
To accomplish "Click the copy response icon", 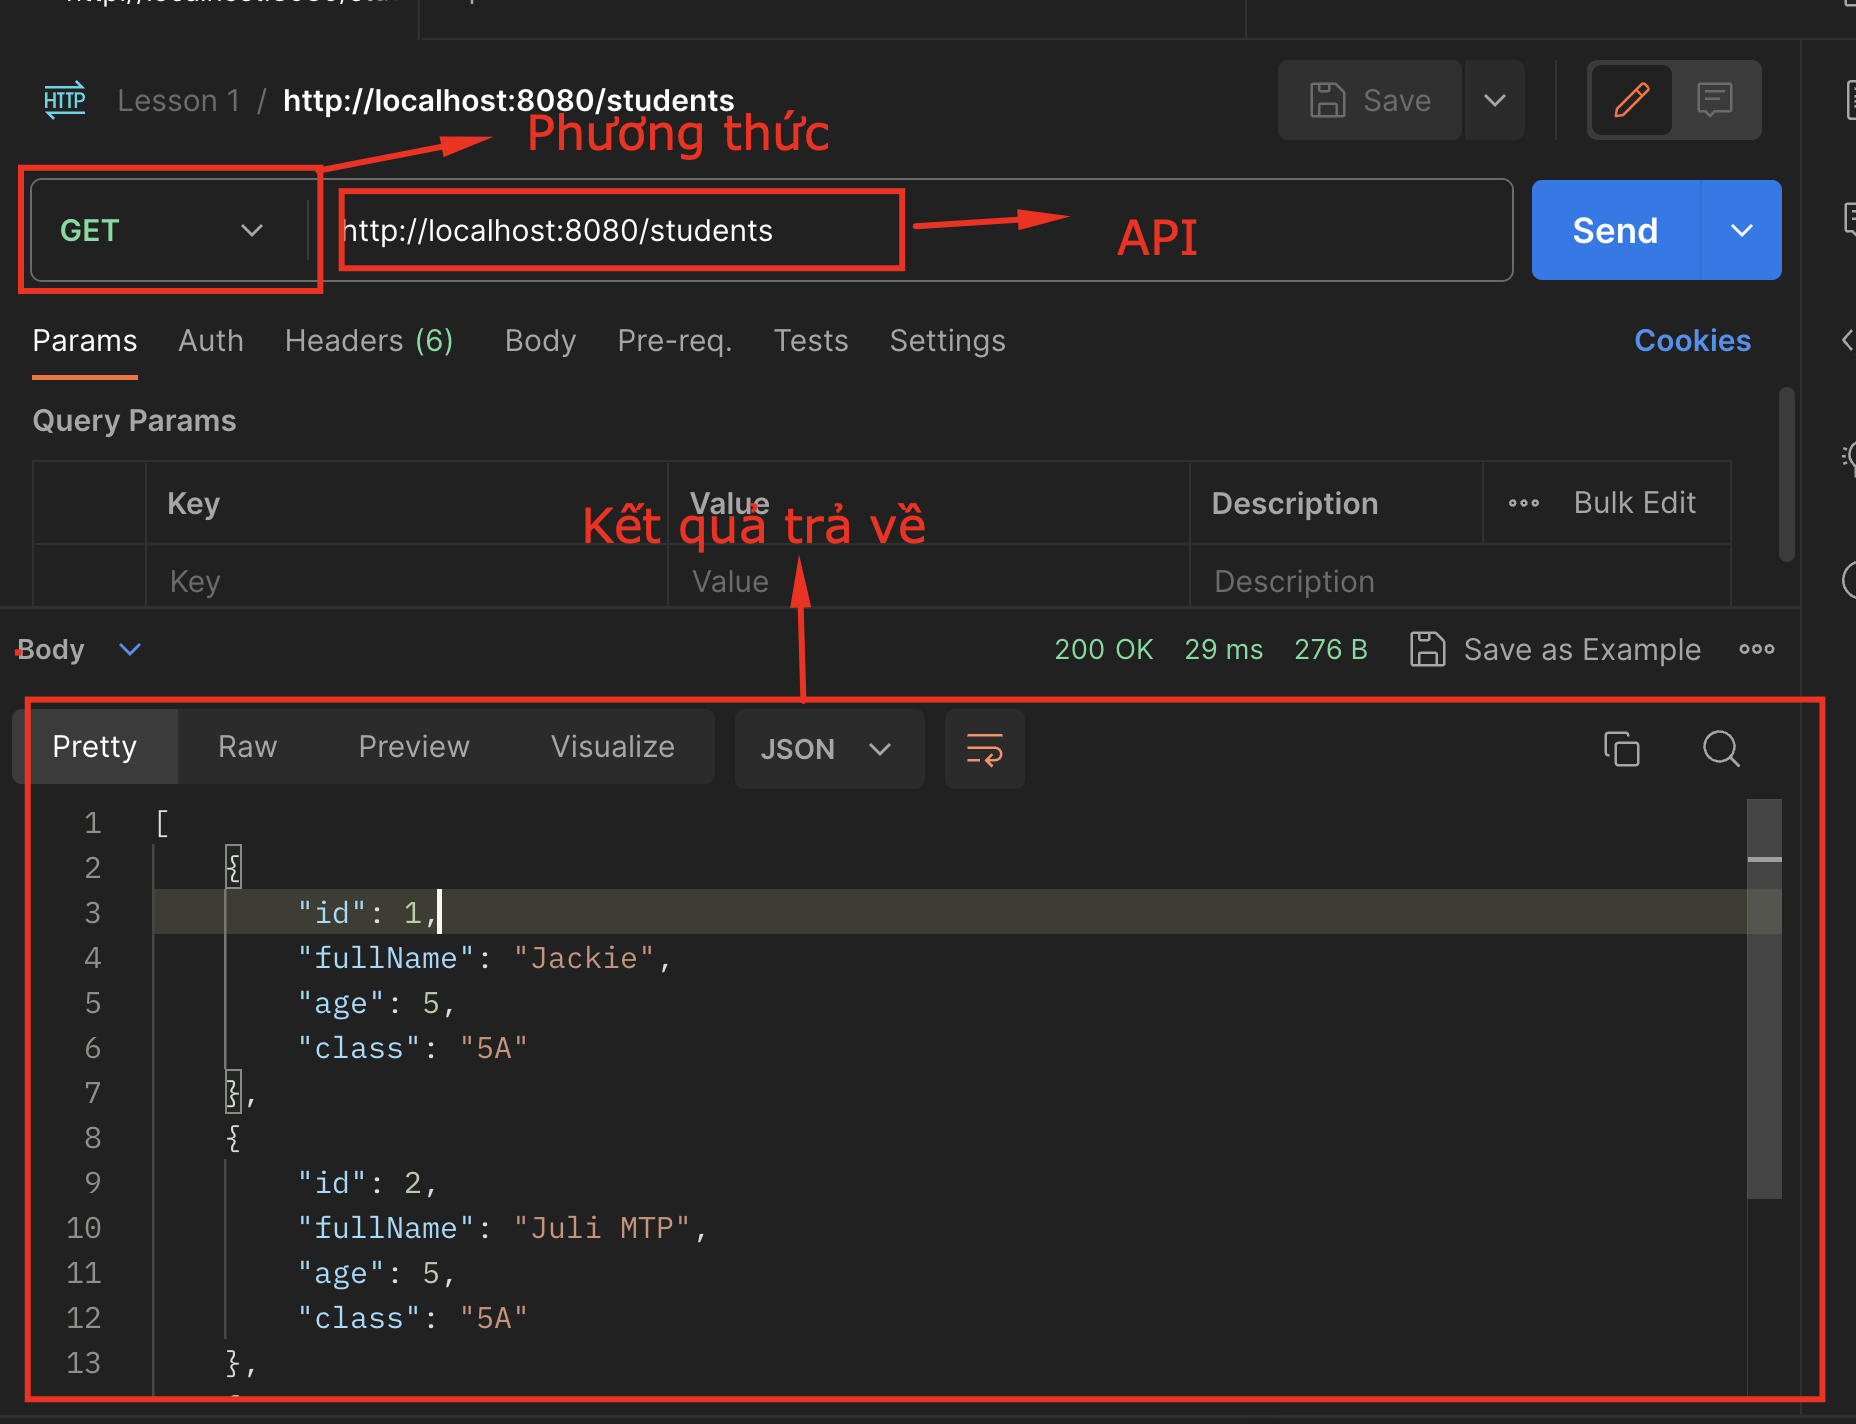I will [1621, 749].
